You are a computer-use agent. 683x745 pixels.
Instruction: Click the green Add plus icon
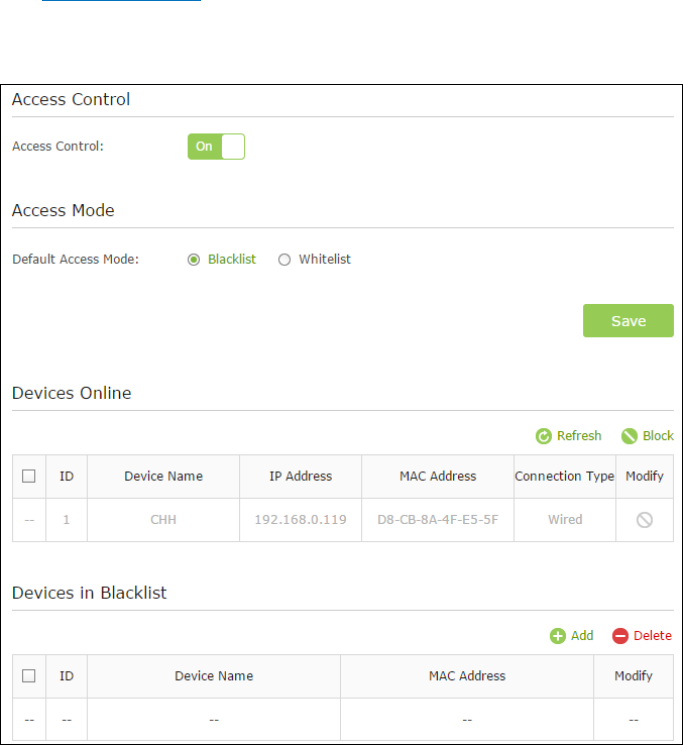558,636
